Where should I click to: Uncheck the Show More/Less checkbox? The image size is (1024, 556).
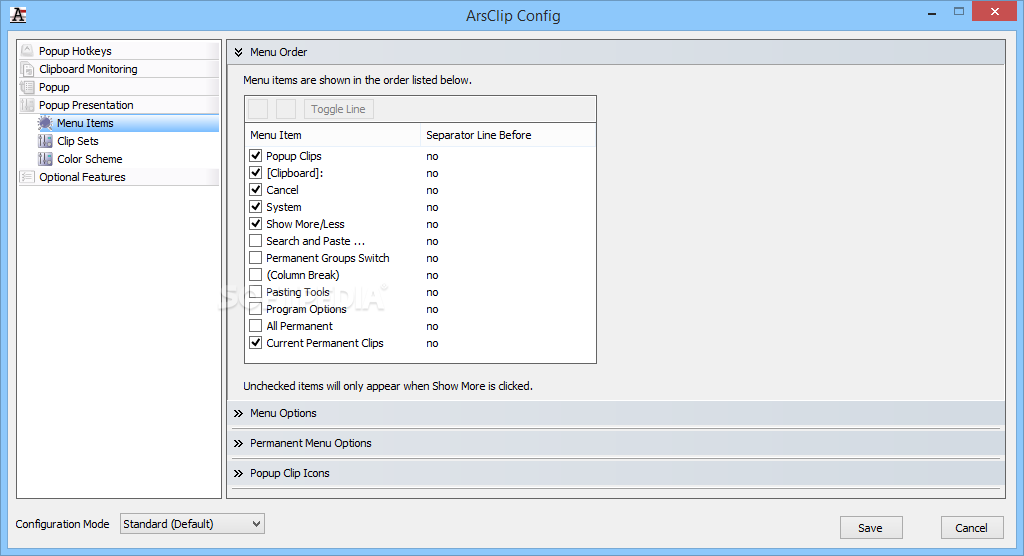[x=255, y=223]
